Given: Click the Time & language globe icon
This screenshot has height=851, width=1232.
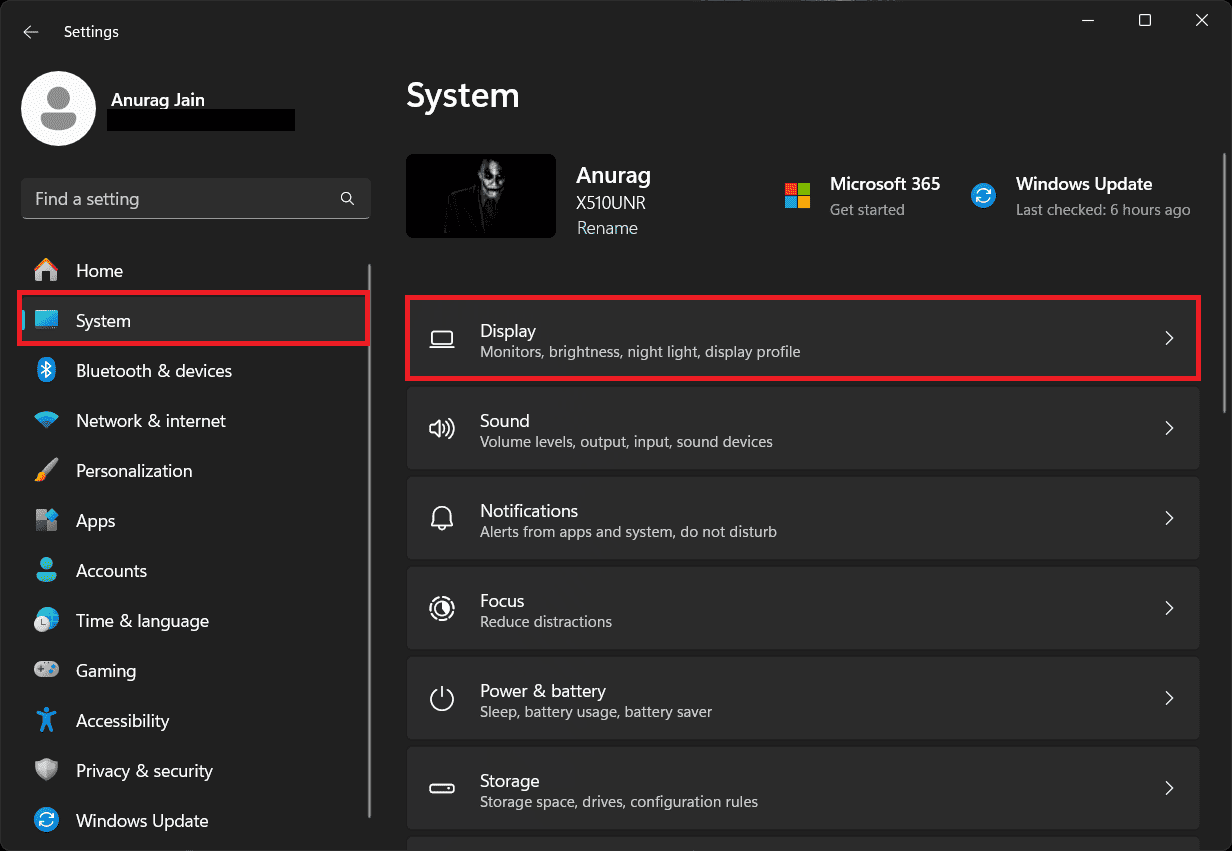Looking at the screenshot, I should (x=46, y=620).
